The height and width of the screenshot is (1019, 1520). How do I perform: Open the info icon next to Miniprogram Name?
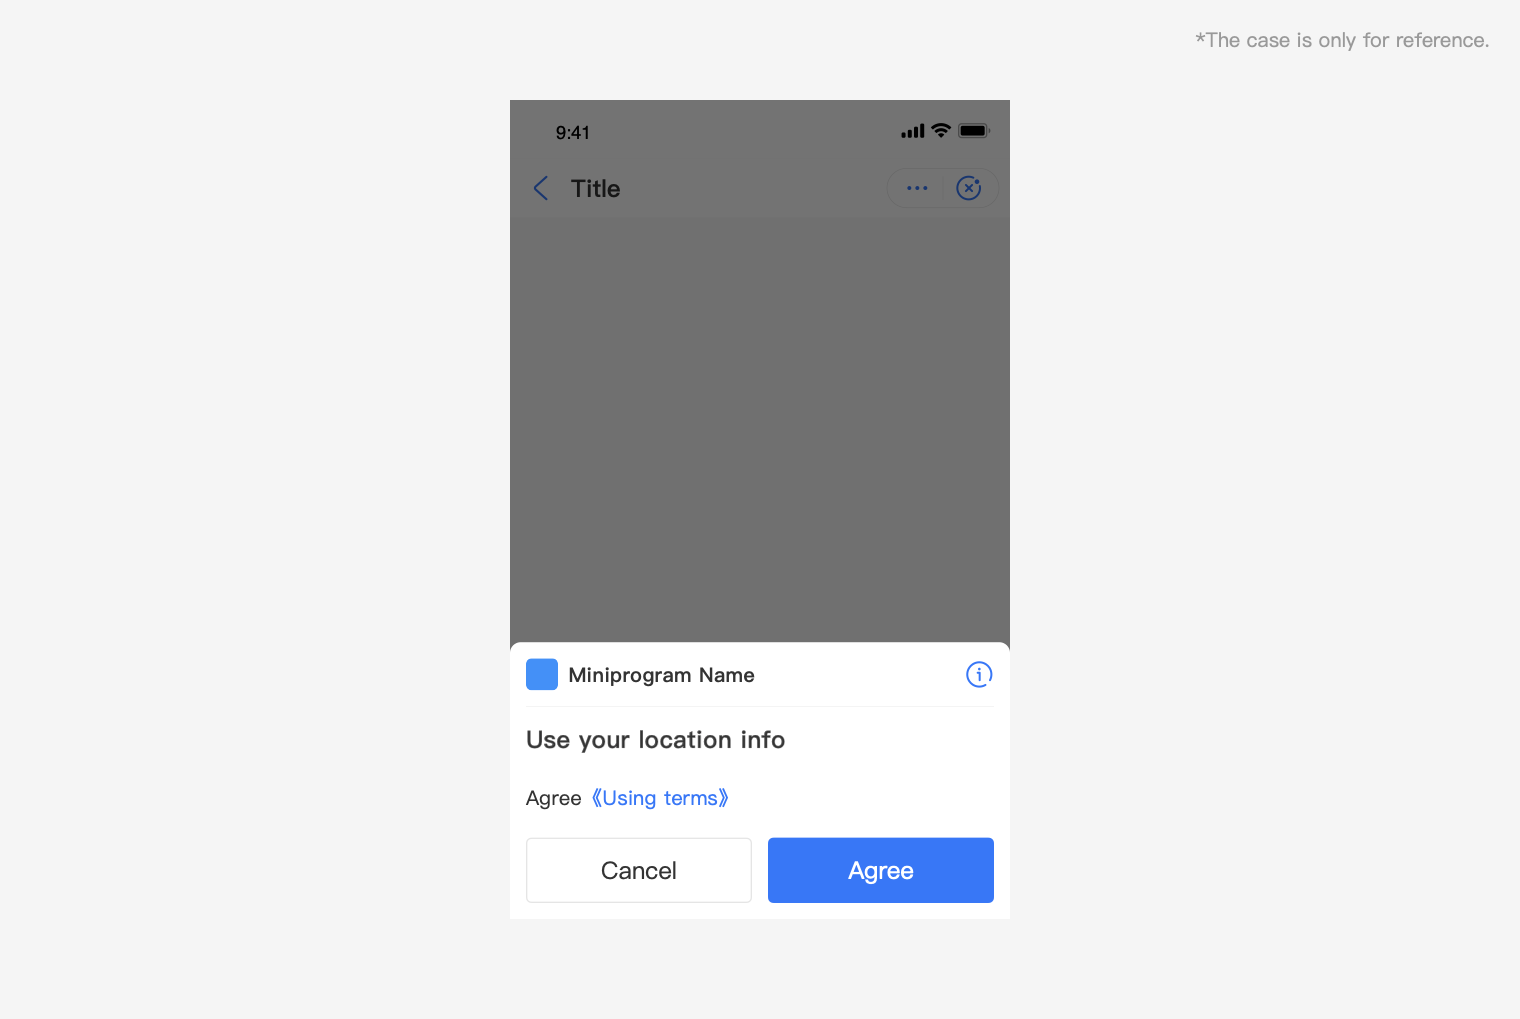[x=979, y=675]
